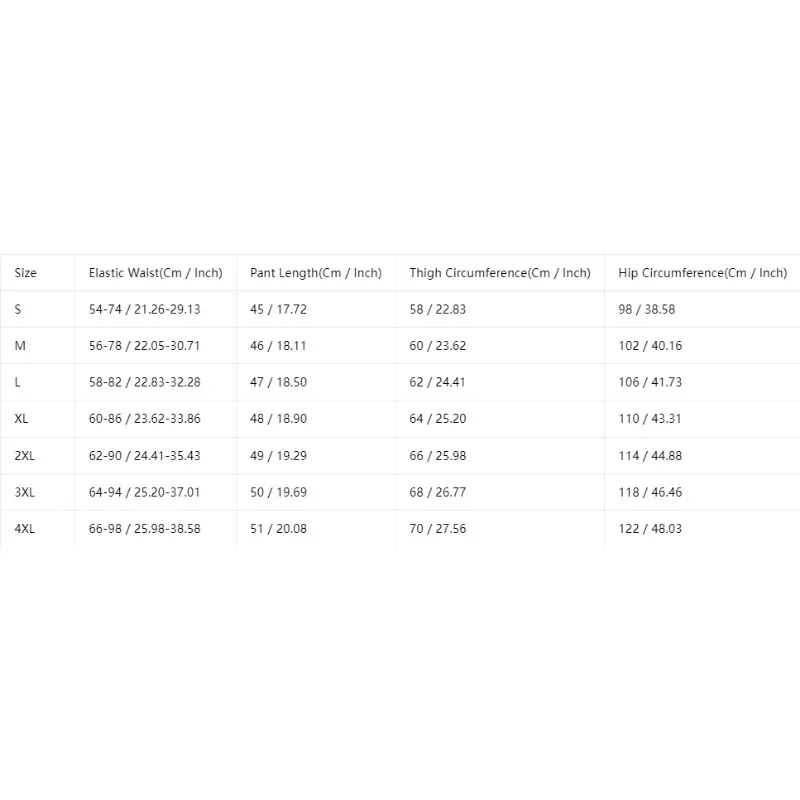Select the S size row label
The width and height of the screenshot is (800, 800).
[x=18, y=309]
